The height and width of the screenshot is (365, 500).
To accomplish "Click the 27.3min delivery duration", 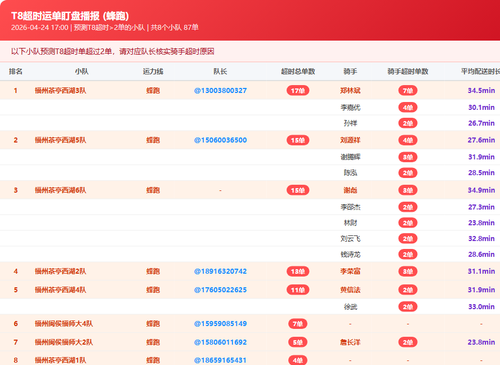I will [x=481, y=207].
